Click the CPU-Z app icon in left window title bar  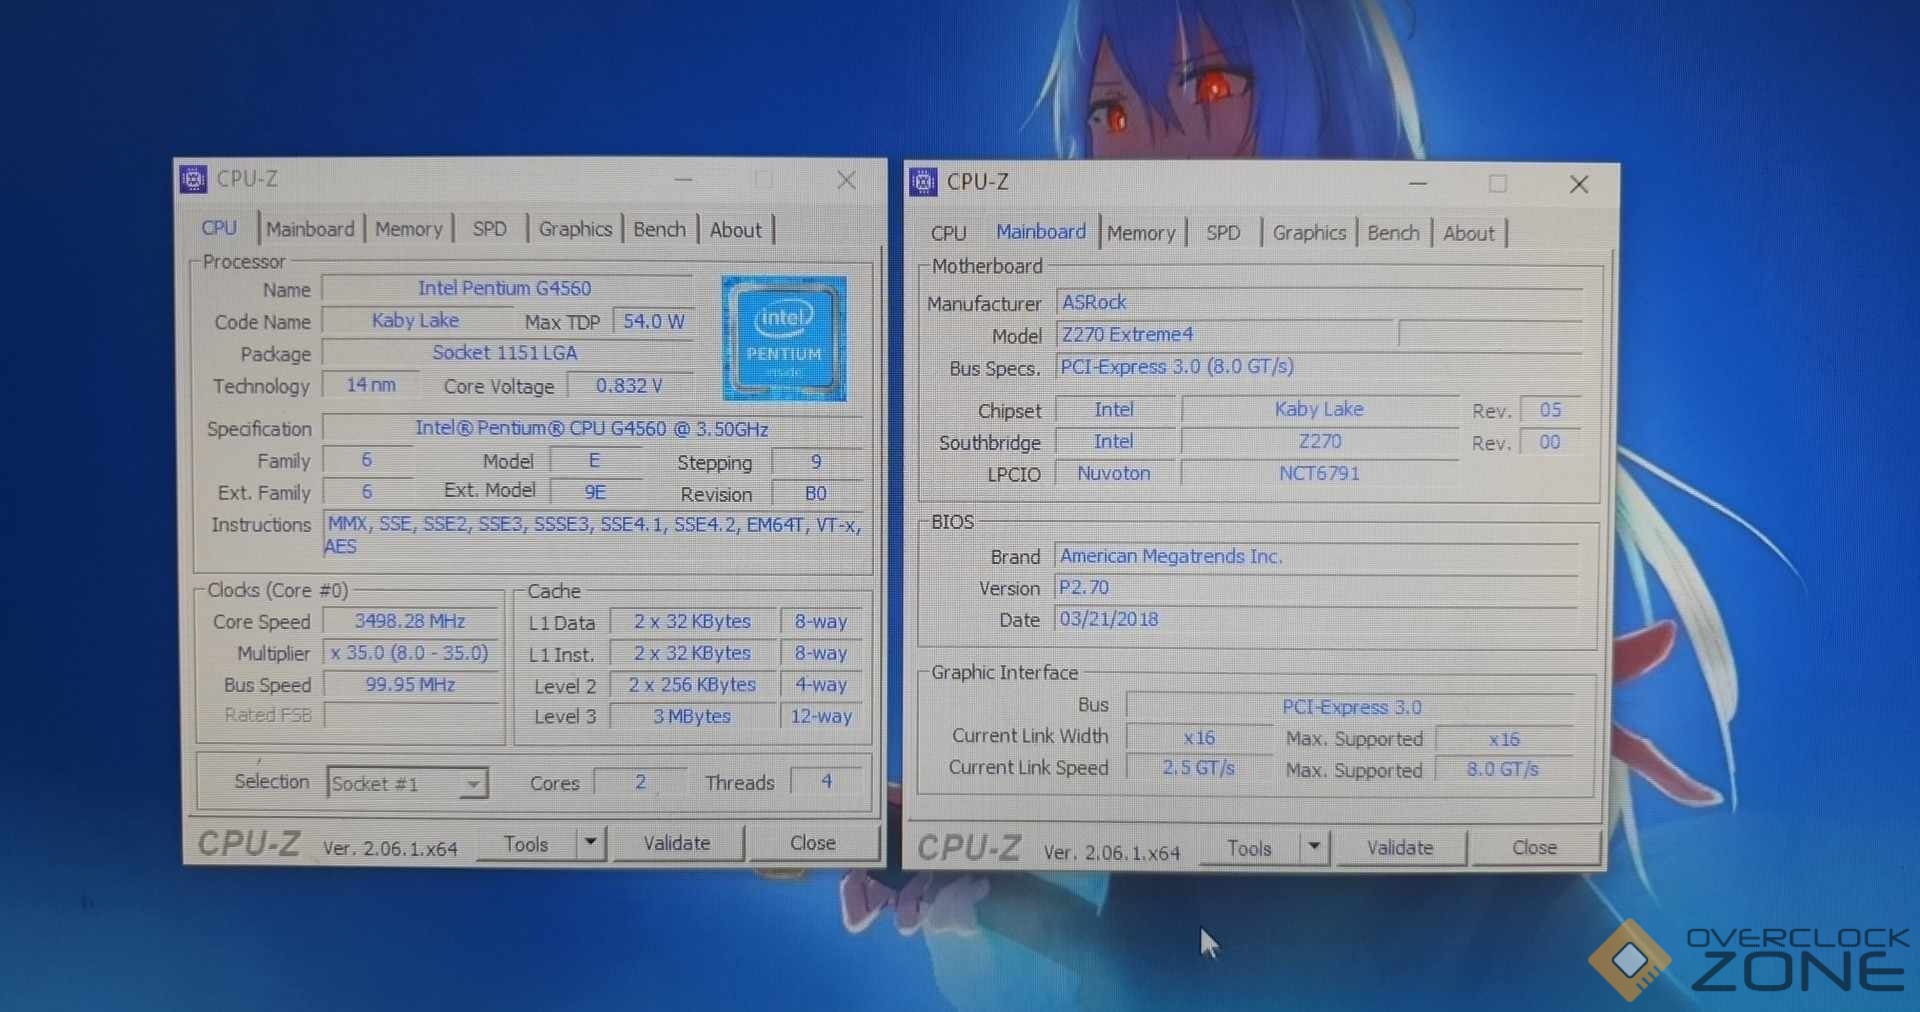coord(193,179)
